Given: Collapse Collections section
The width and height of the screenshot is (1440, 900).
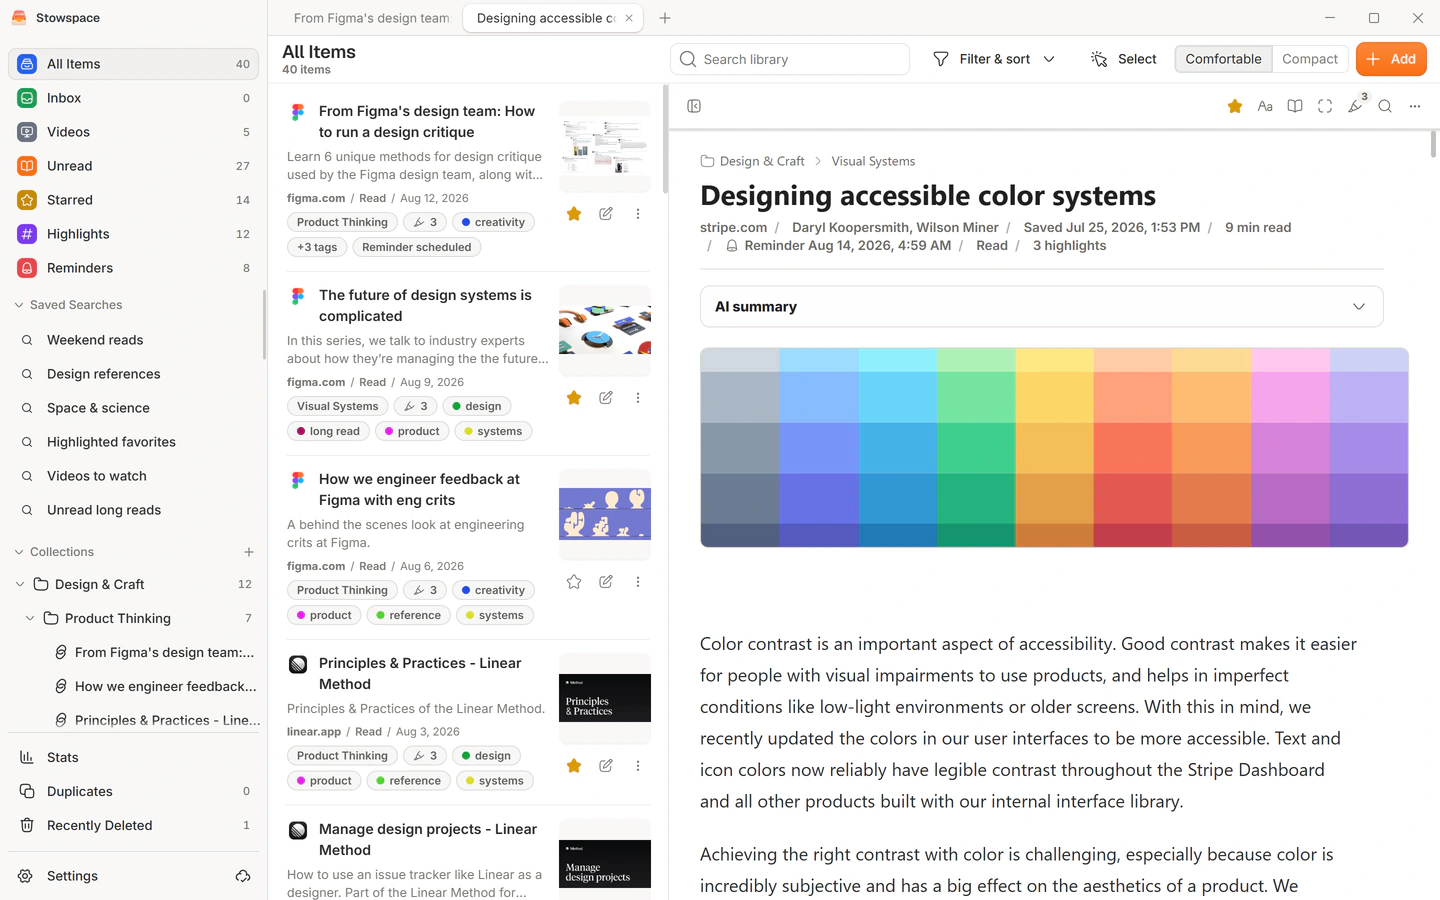Looking at the screenshot, I should pyautogui.click(x=54, y=552).
